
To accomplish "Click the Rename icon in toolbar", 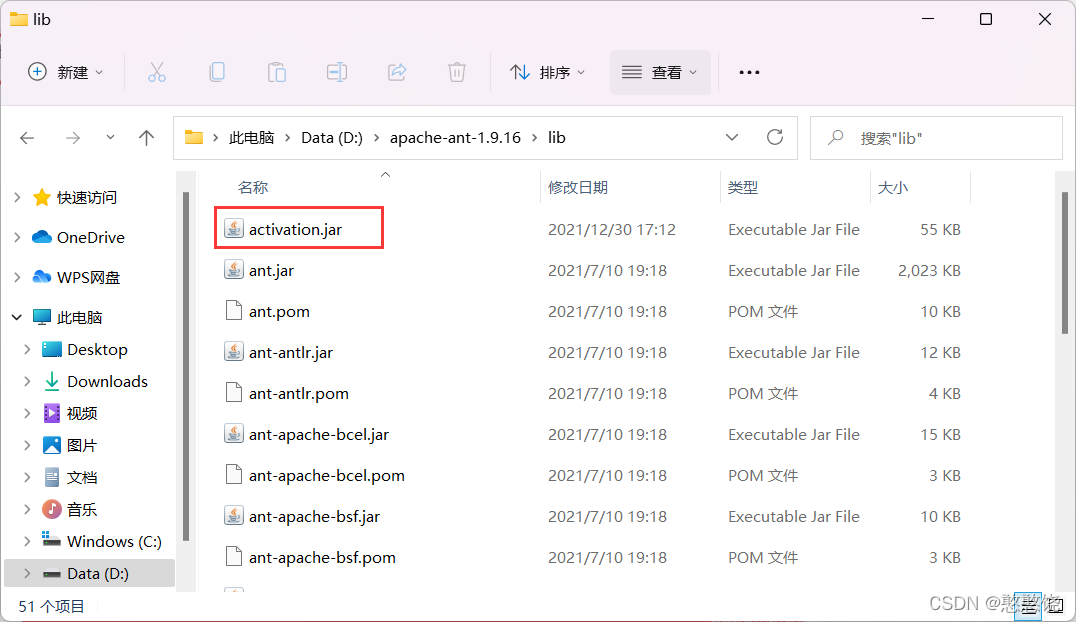I will coord(336,72).
